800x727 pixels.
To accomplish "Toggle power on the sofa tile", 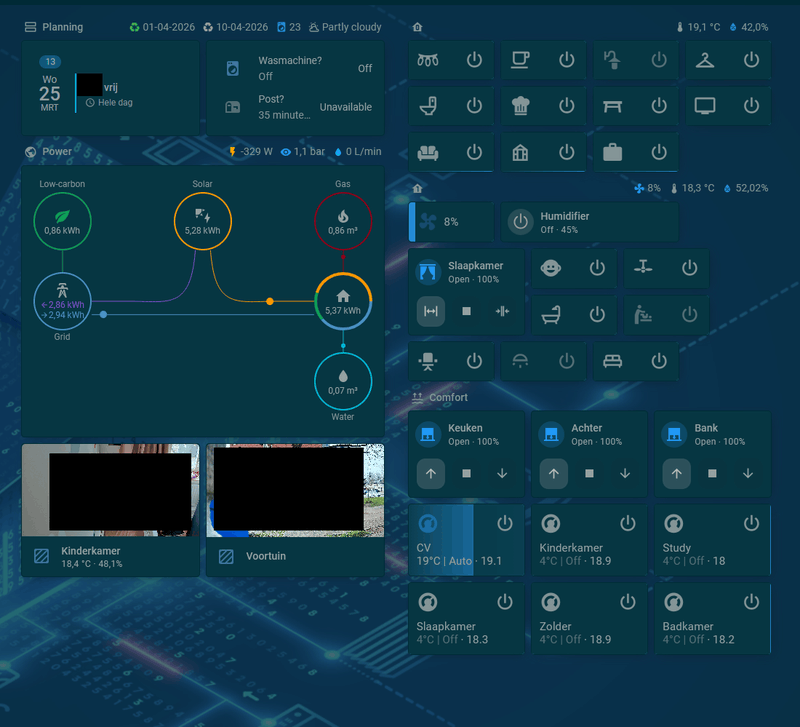I will tap(474, 152).
